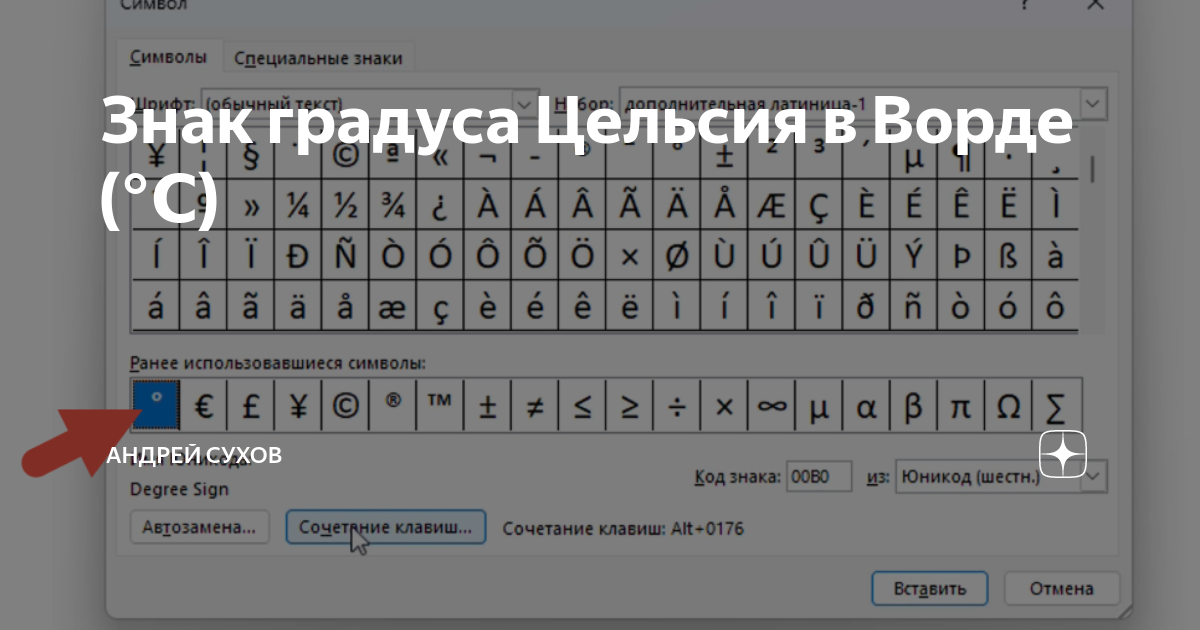Pick capital Ñ with tilde
Screen dimensions: 1200x630
click(x=345, y=256)
